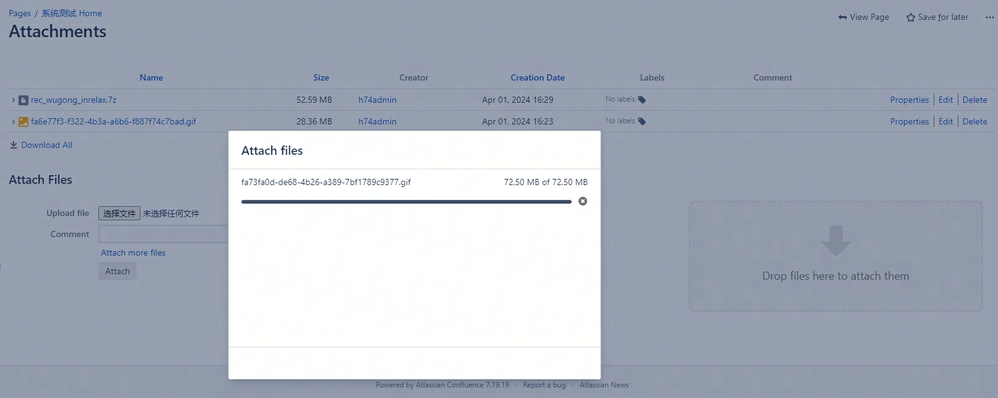The width and height of the screenshot is (998, 398).
Task: Expand the rec_wugong_inrelax.7z row details
Action: [13, 100]
